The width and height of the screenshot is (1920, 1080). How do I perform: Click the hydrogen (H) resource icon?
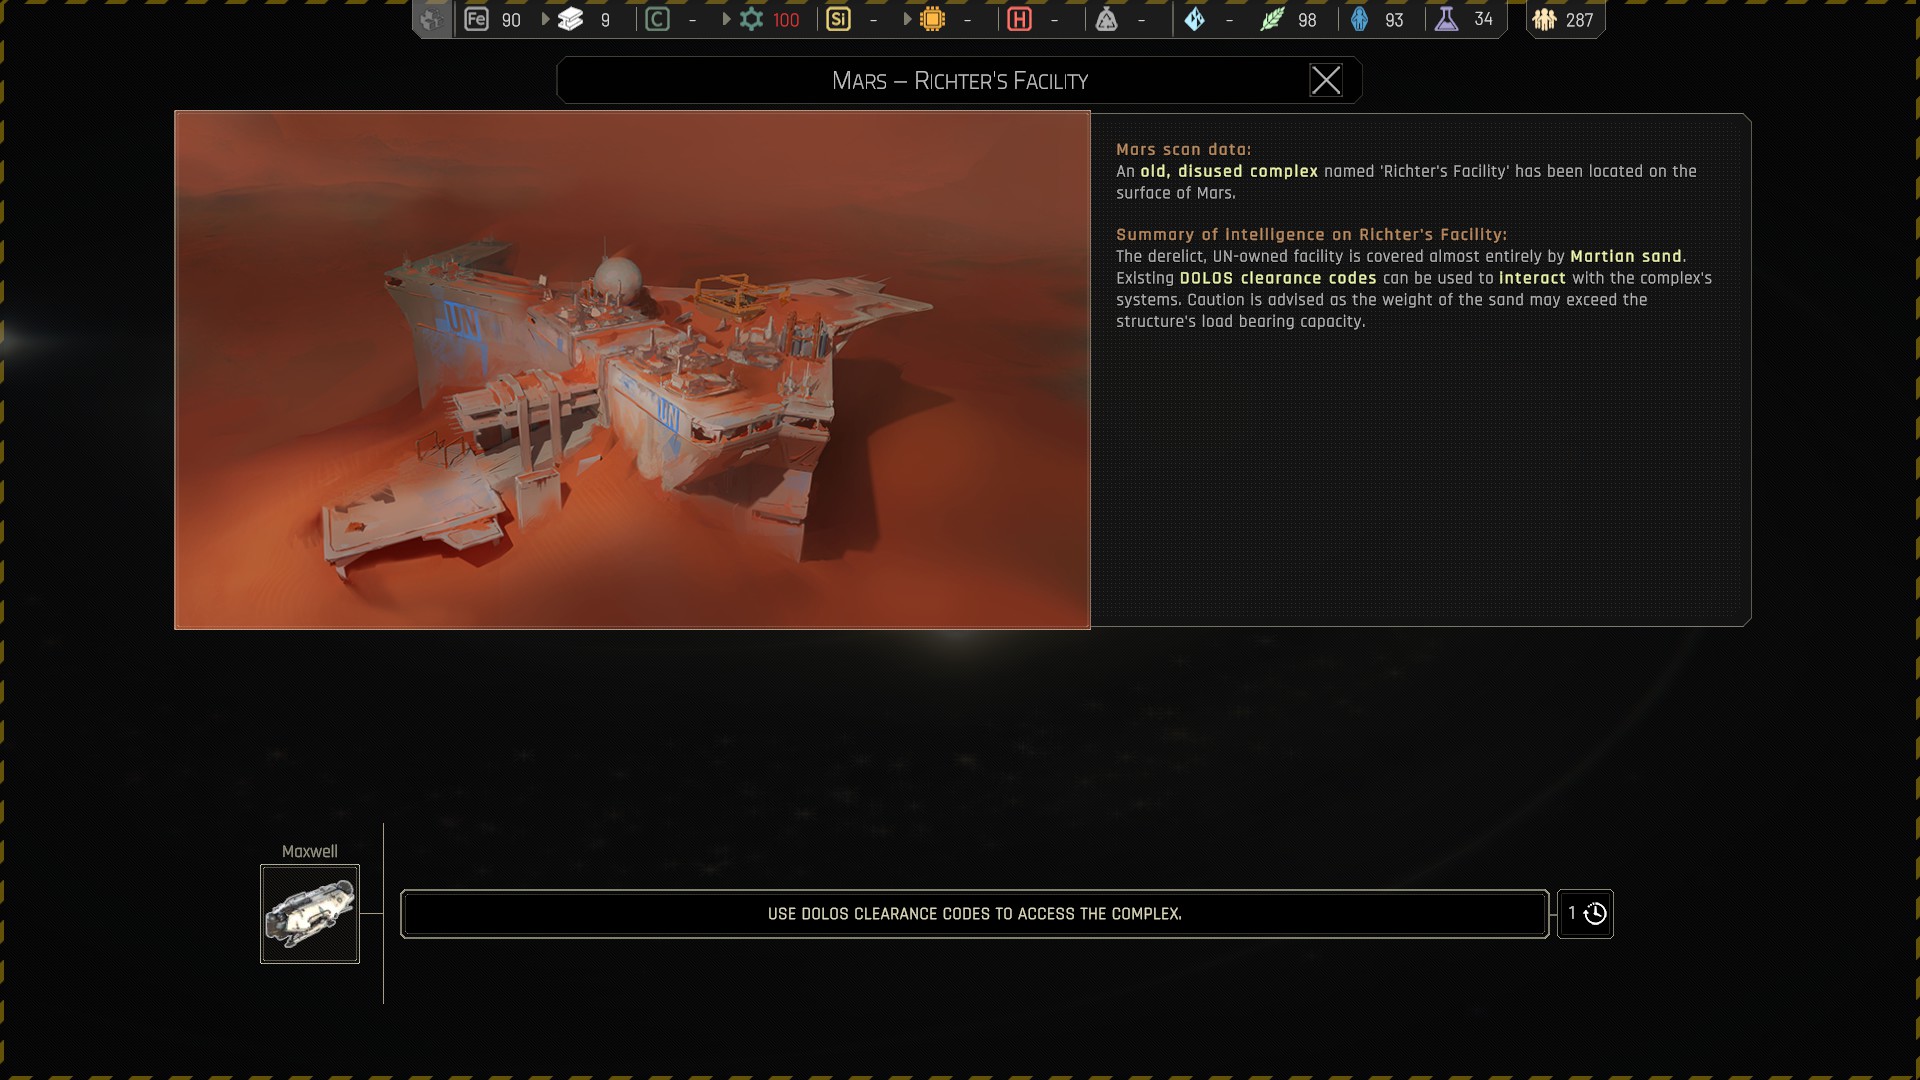tap(1019, 19)
